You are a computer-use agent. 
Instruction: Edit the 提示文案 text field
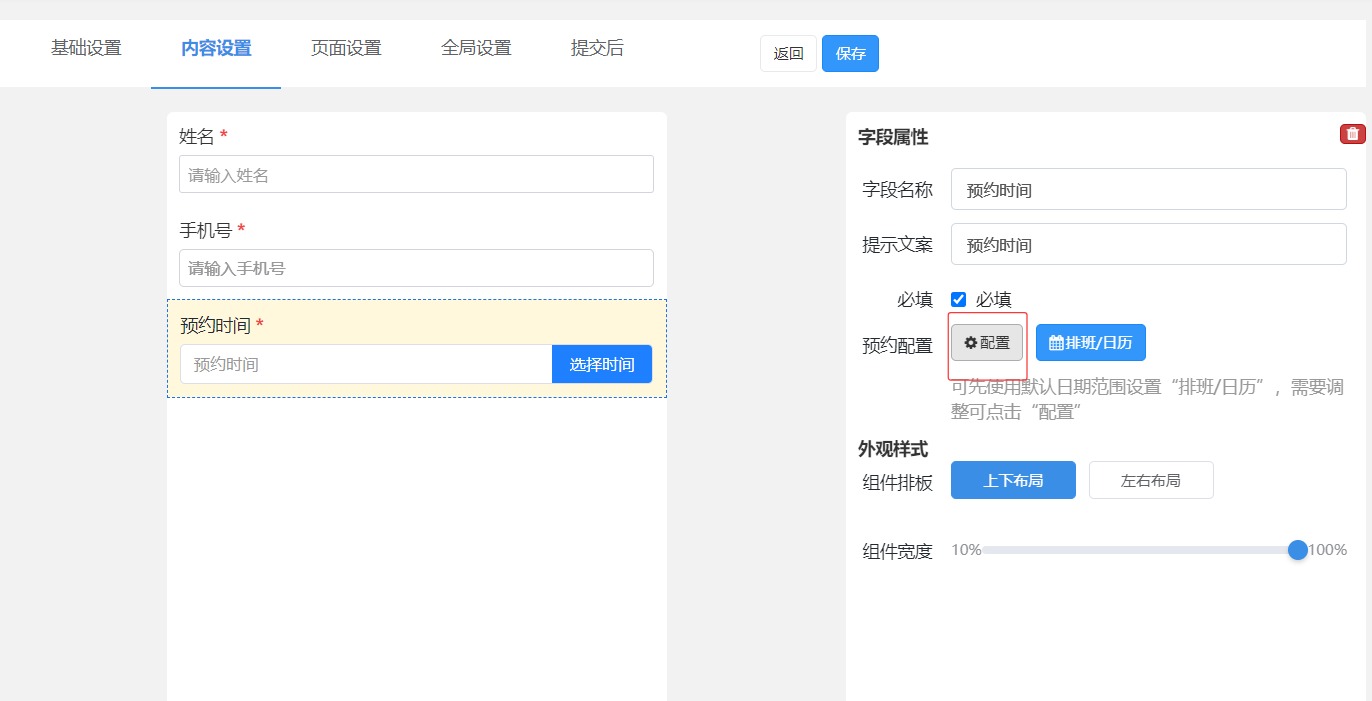(1148, 245)
